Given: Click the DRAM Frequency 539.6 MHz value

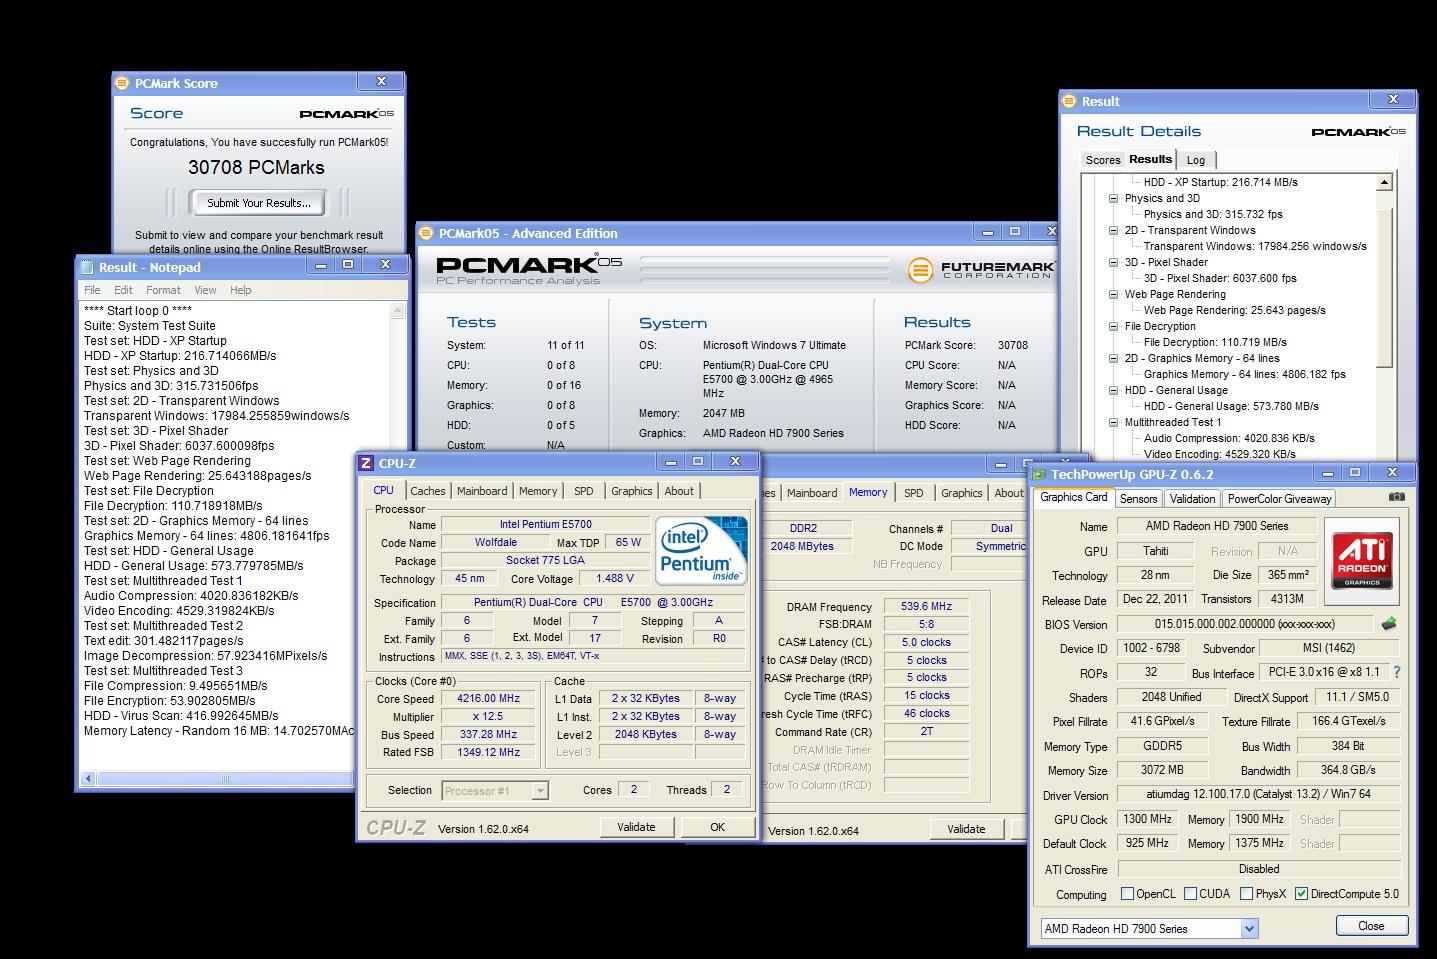Looking at the screenshot, I should (x=927, y=606).
